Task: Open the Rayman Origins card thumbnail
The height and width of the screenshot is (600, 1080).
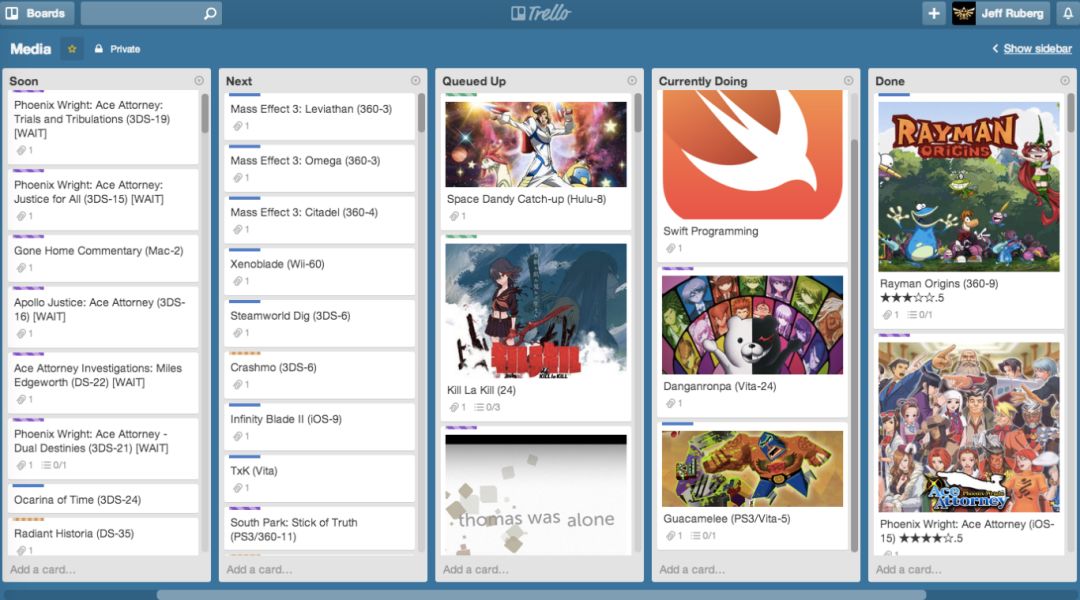Action: pos(970,183)
